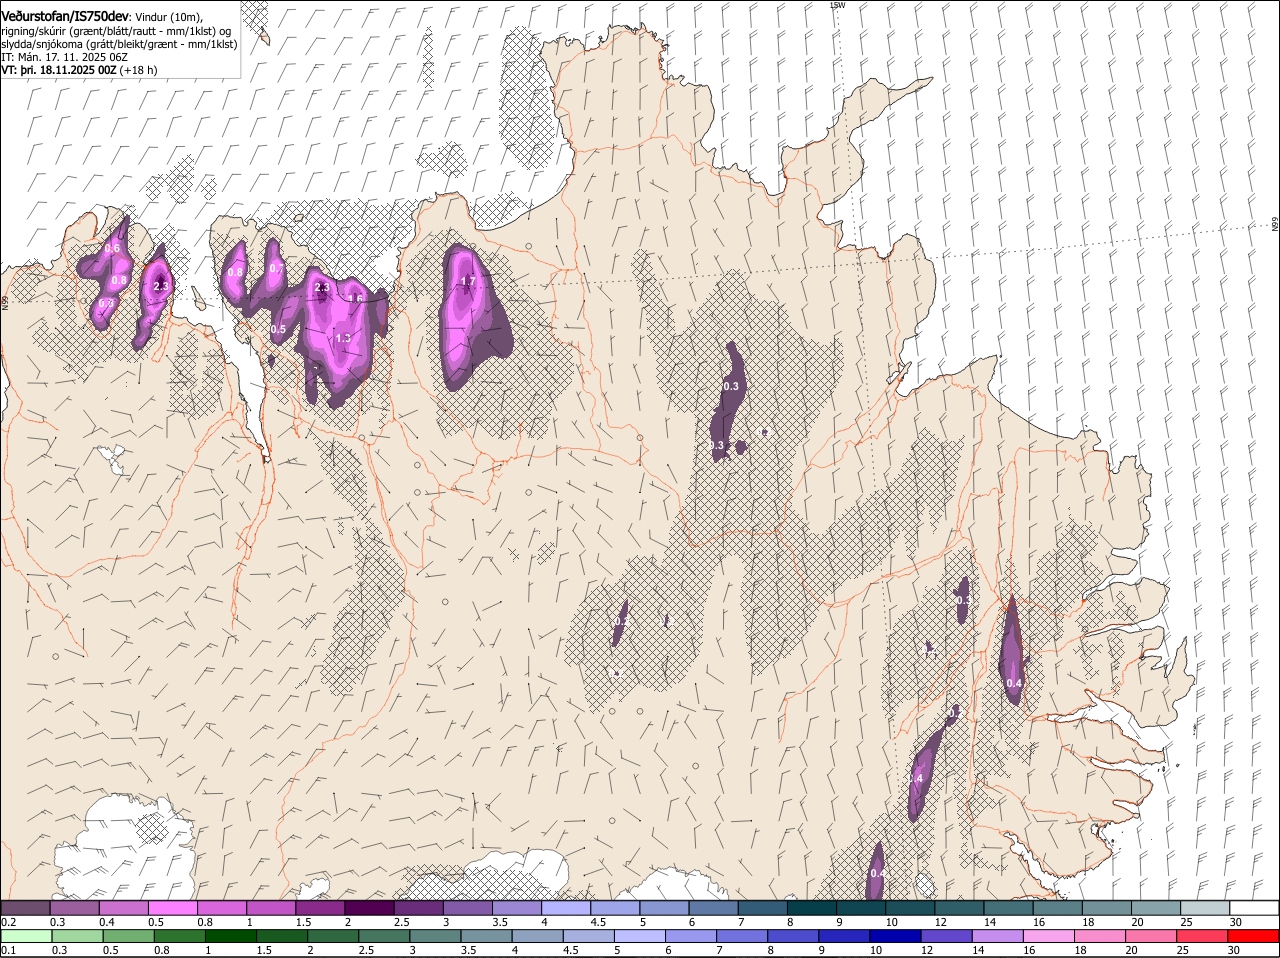The width and height of the screenshot is (1280, 958).
Task: Pick the 5–6 light lilac swatch, lower legend
Action: pyautogui.click(x=641, y=936)
